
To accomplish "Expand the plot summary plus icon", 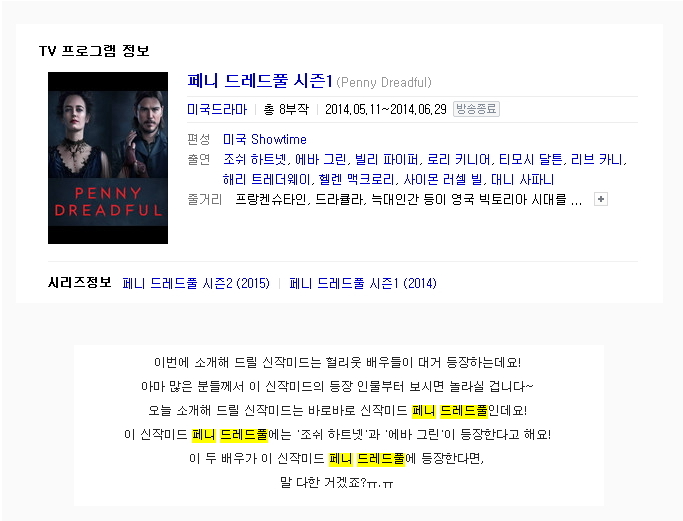I will click(x=601, y=200).
